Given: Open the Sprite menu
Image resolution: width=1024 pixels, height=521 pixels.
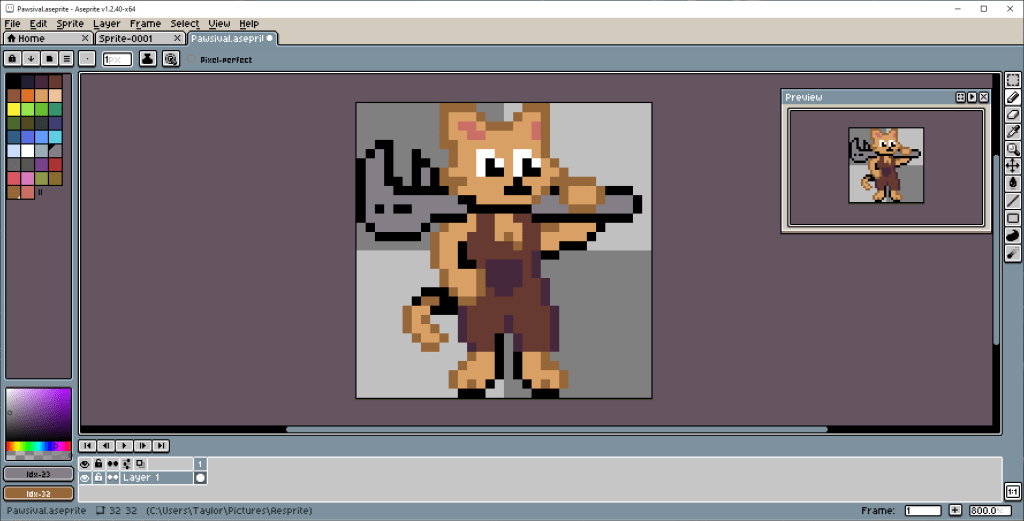Looking at the screenshot, I should pyautogui.click(x=70, y=23).
